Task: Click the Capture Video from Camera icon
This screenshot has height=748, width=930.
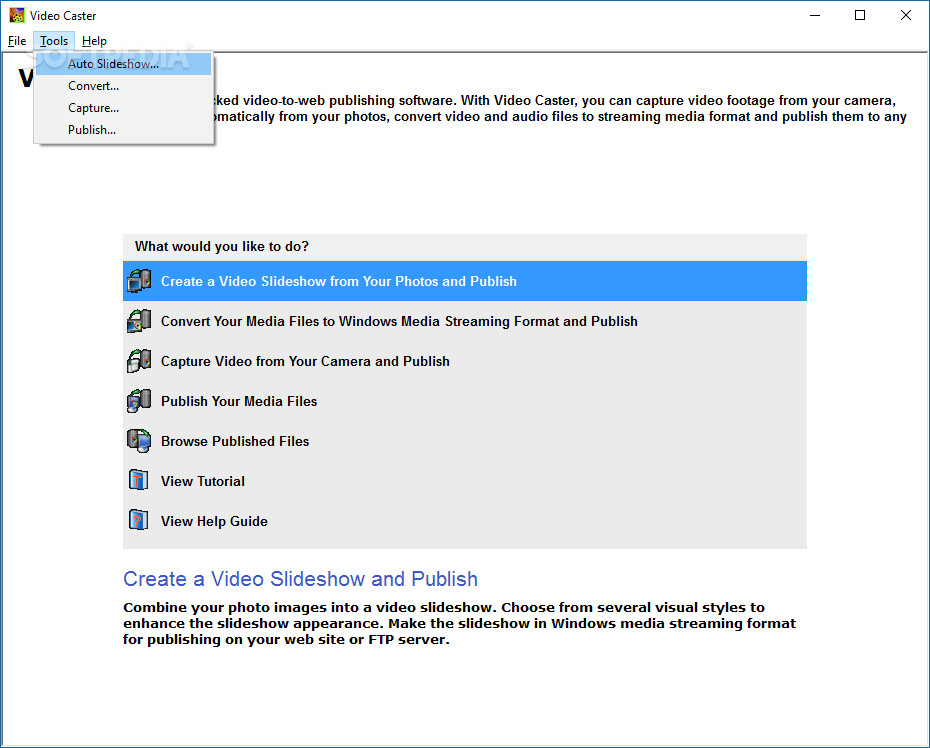Action: pyautogui.click(x=139, y=361)
